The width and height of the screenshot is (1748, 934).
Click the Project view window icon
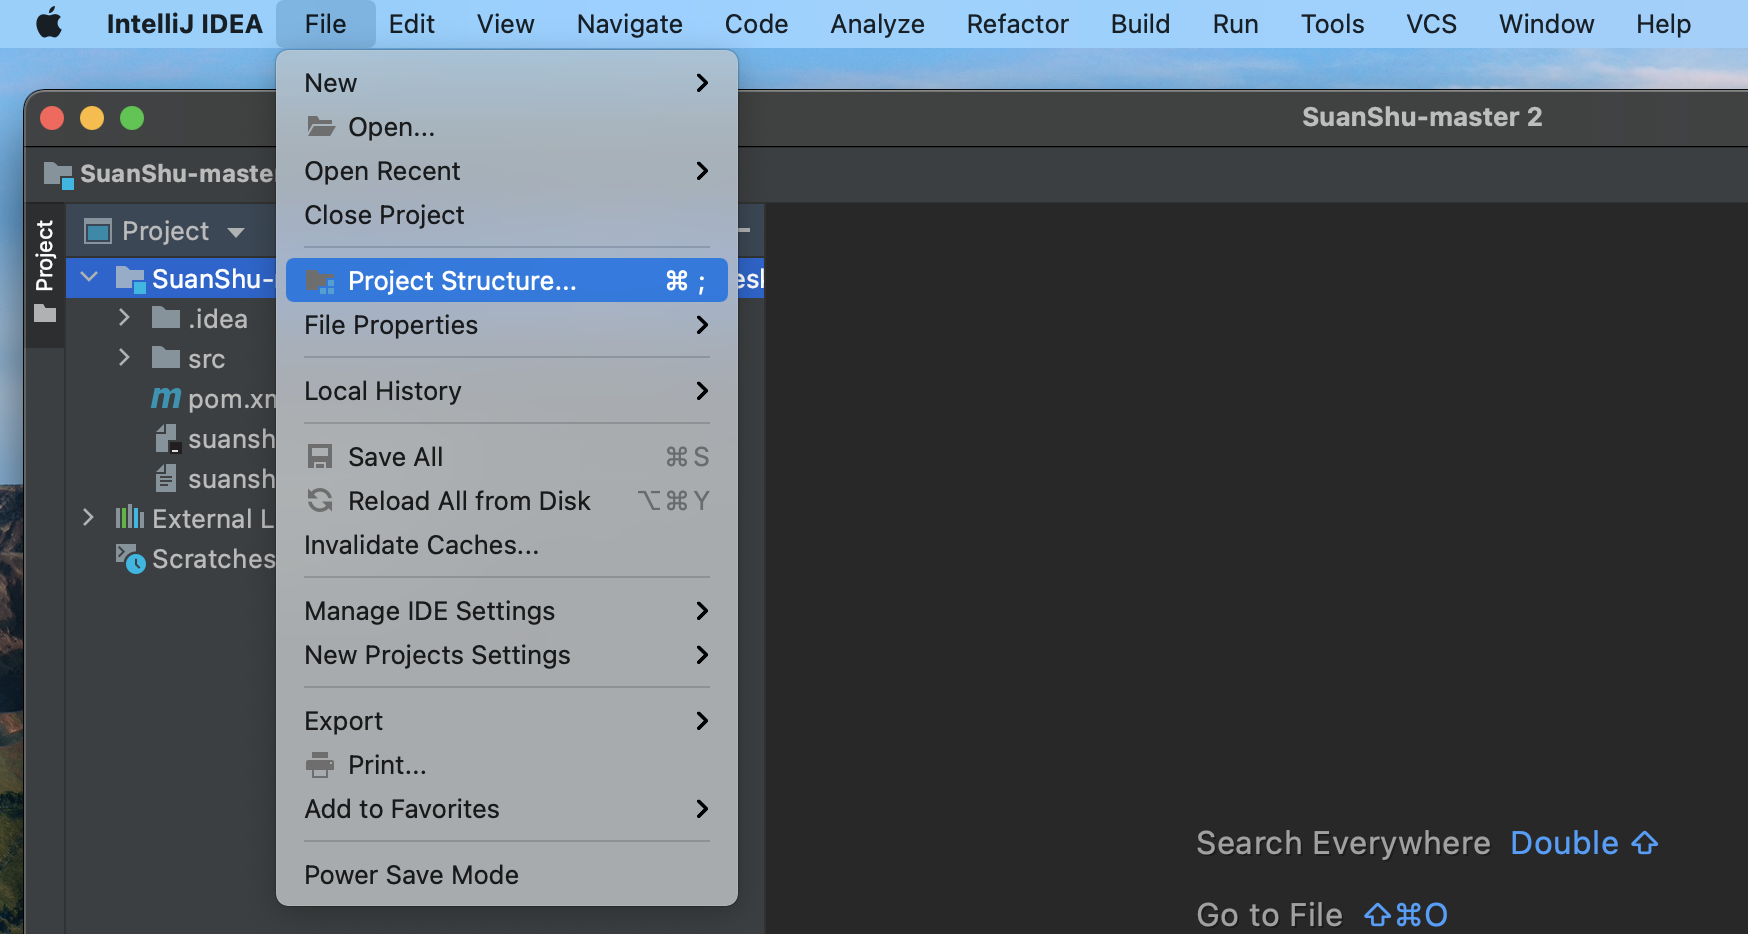click(x=98, y=231)
